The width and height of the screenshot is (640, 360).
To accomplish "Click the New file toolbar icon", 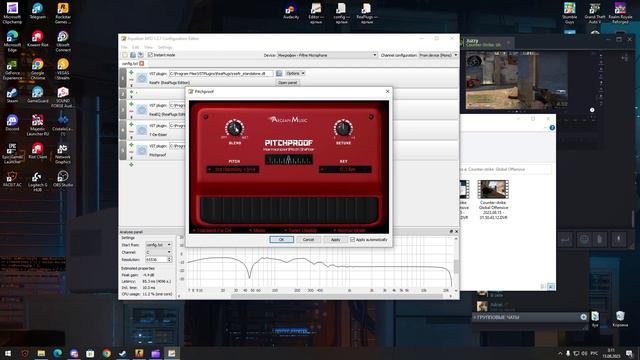I will [125, 55].
